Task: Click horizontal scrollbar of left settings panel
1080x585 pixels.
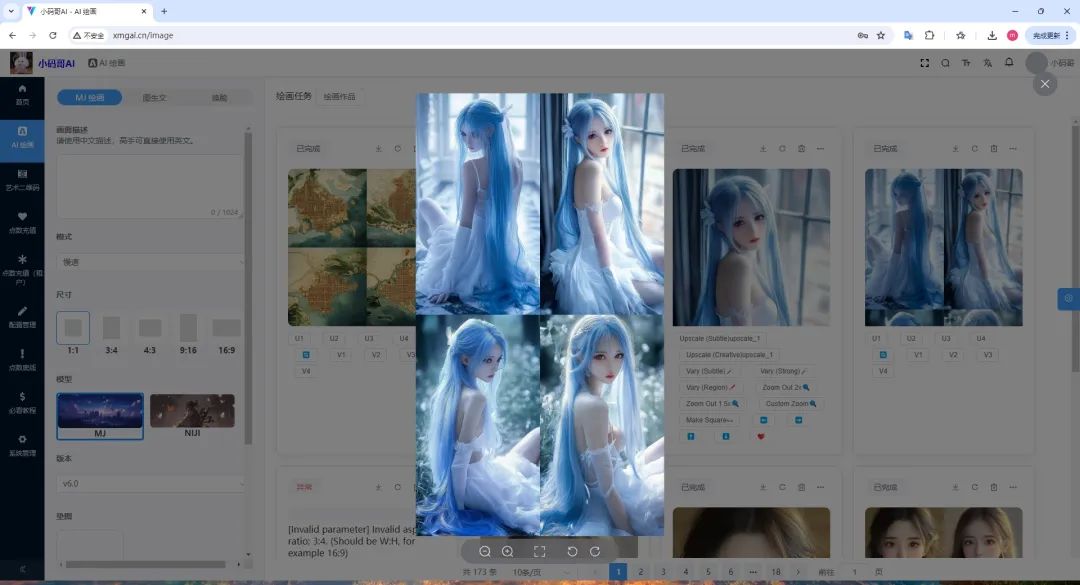Action: [145, 564]
